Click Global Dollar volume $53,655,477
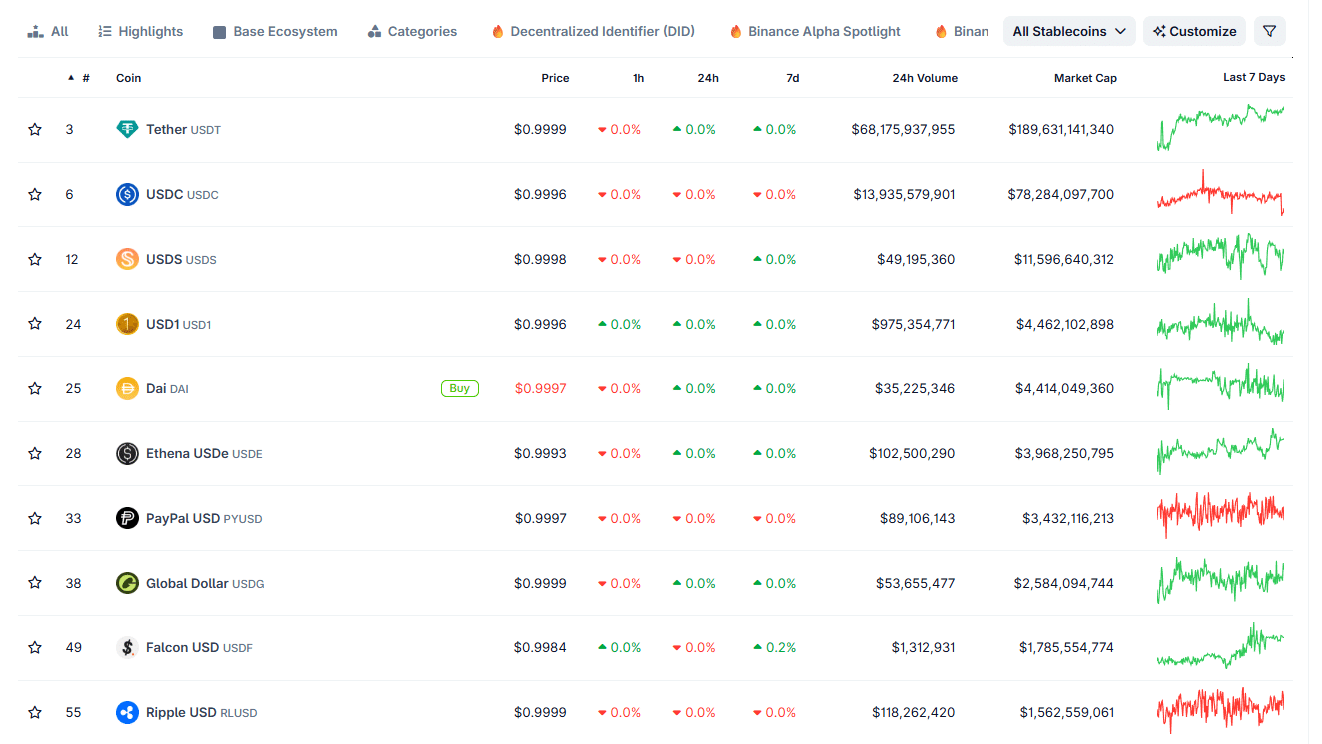 point(915,583)
